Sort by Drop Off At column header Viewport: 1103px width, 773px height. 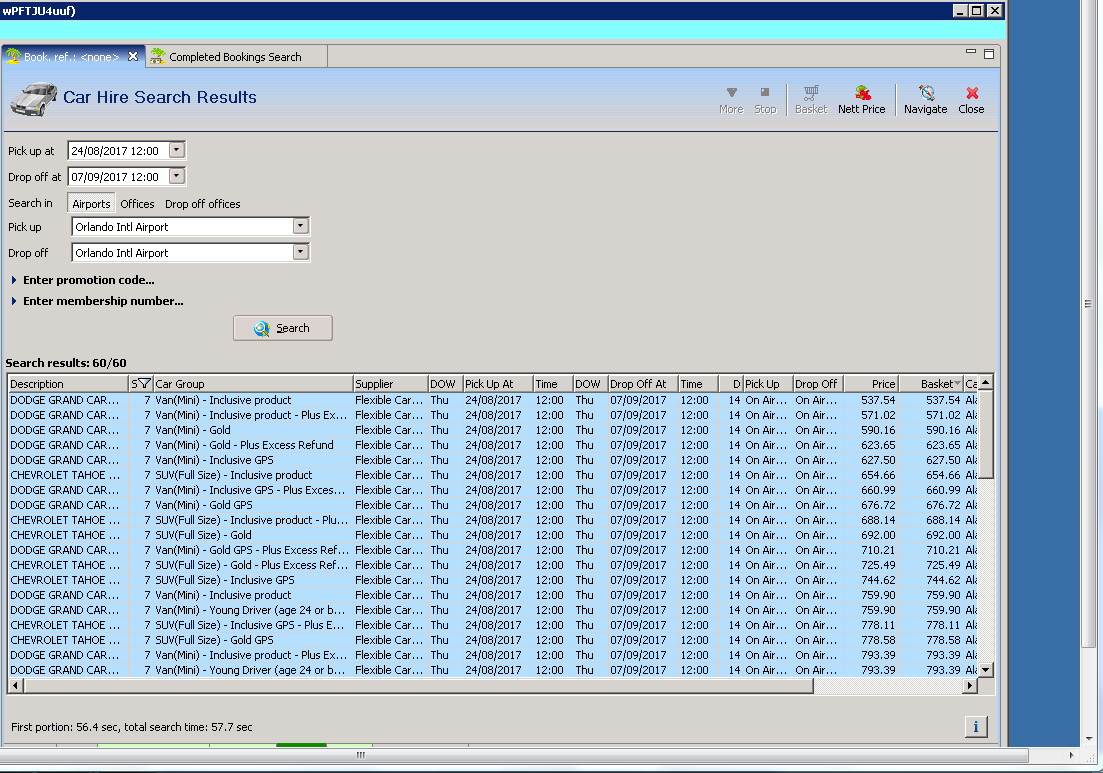[x=642, y=383]
